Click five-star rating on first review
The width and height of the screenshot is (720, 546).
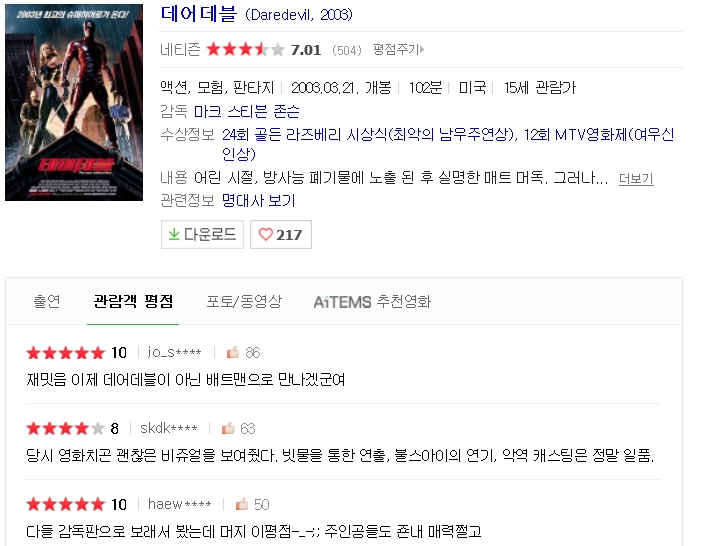coord(66,353)
